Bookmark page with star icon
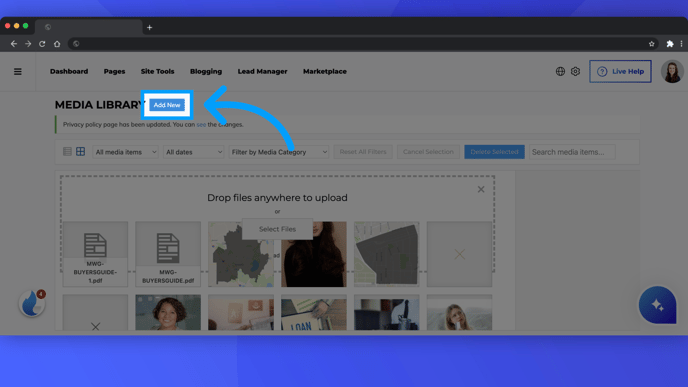 (x=652, y=44)
